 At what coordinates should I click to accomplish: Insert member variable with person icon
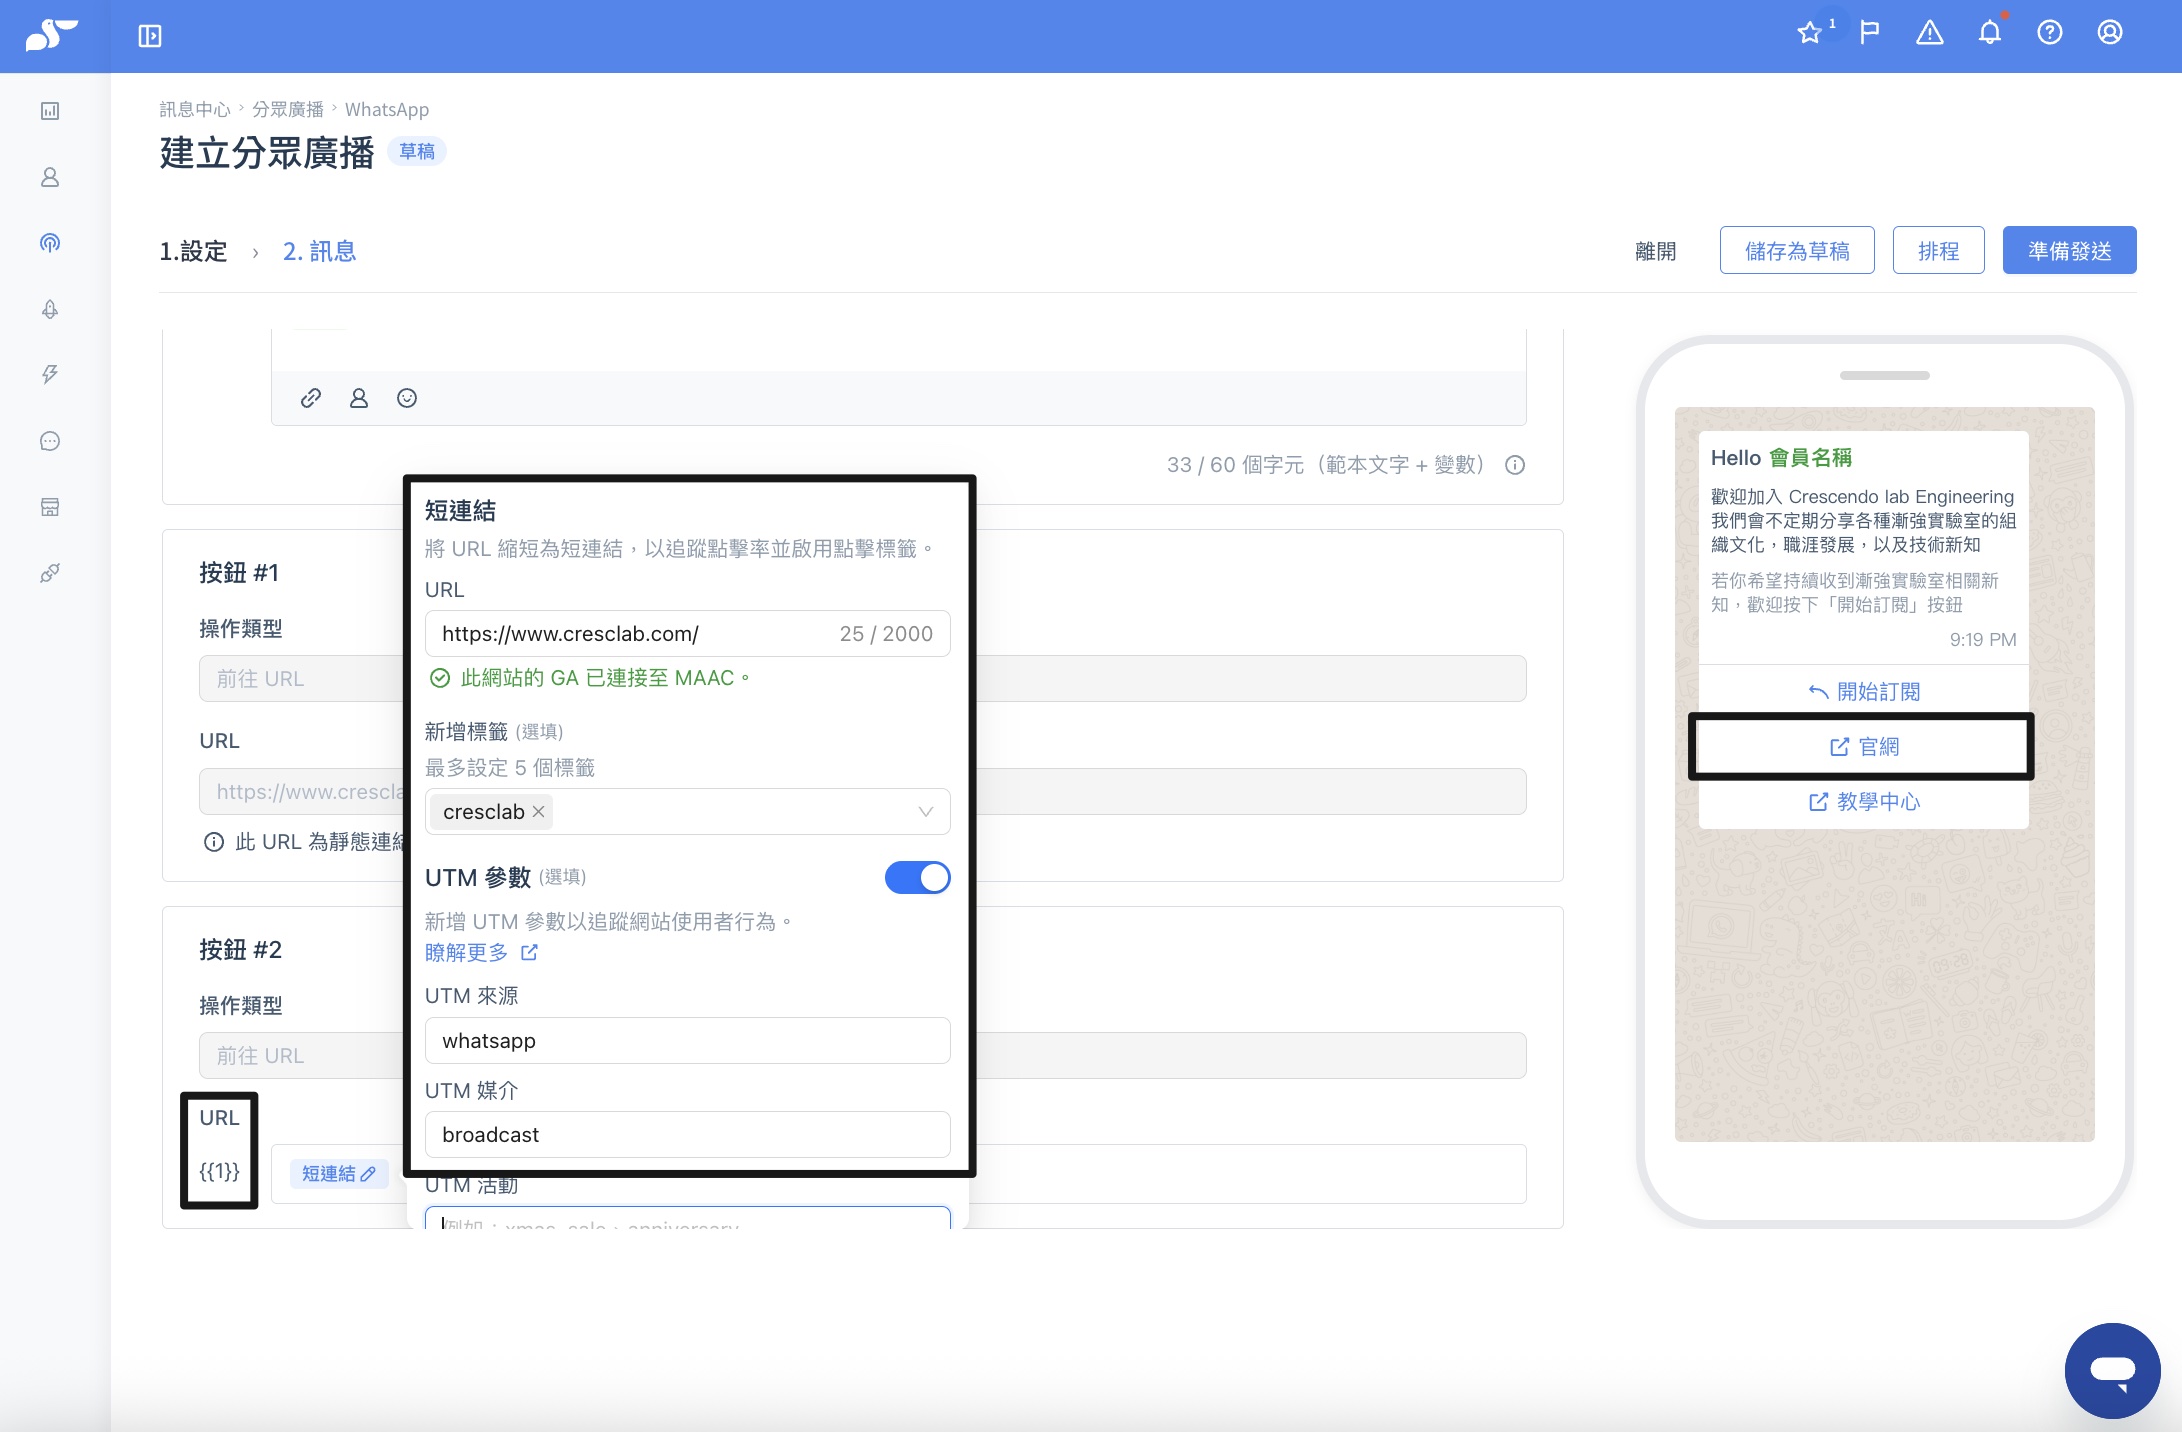tap(359, 398)
